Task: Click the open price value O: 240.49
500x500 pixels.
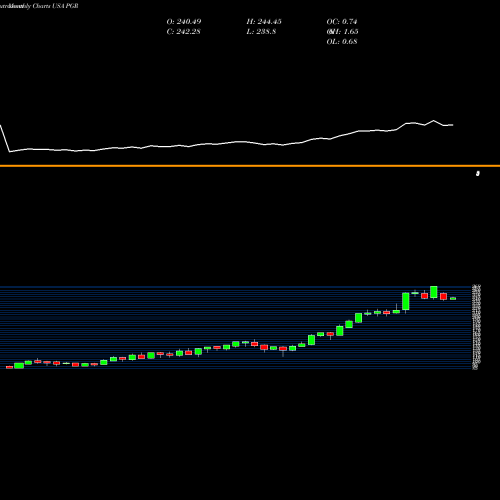Action: click(184, 22)
